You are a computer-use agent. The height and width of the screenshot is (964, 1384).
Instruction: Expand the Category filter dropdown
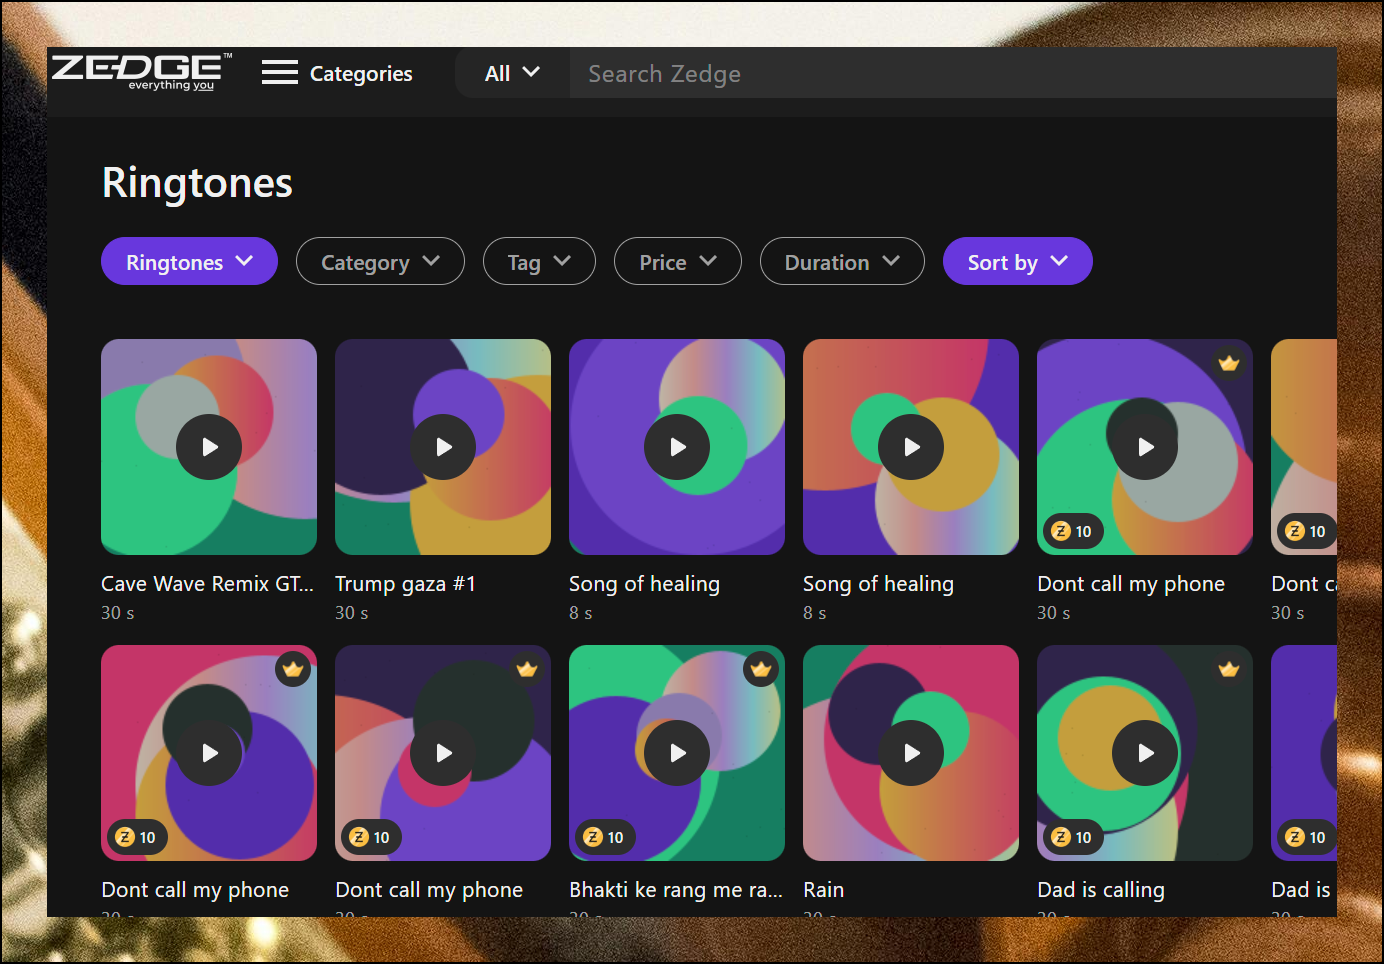pos(380,261)
